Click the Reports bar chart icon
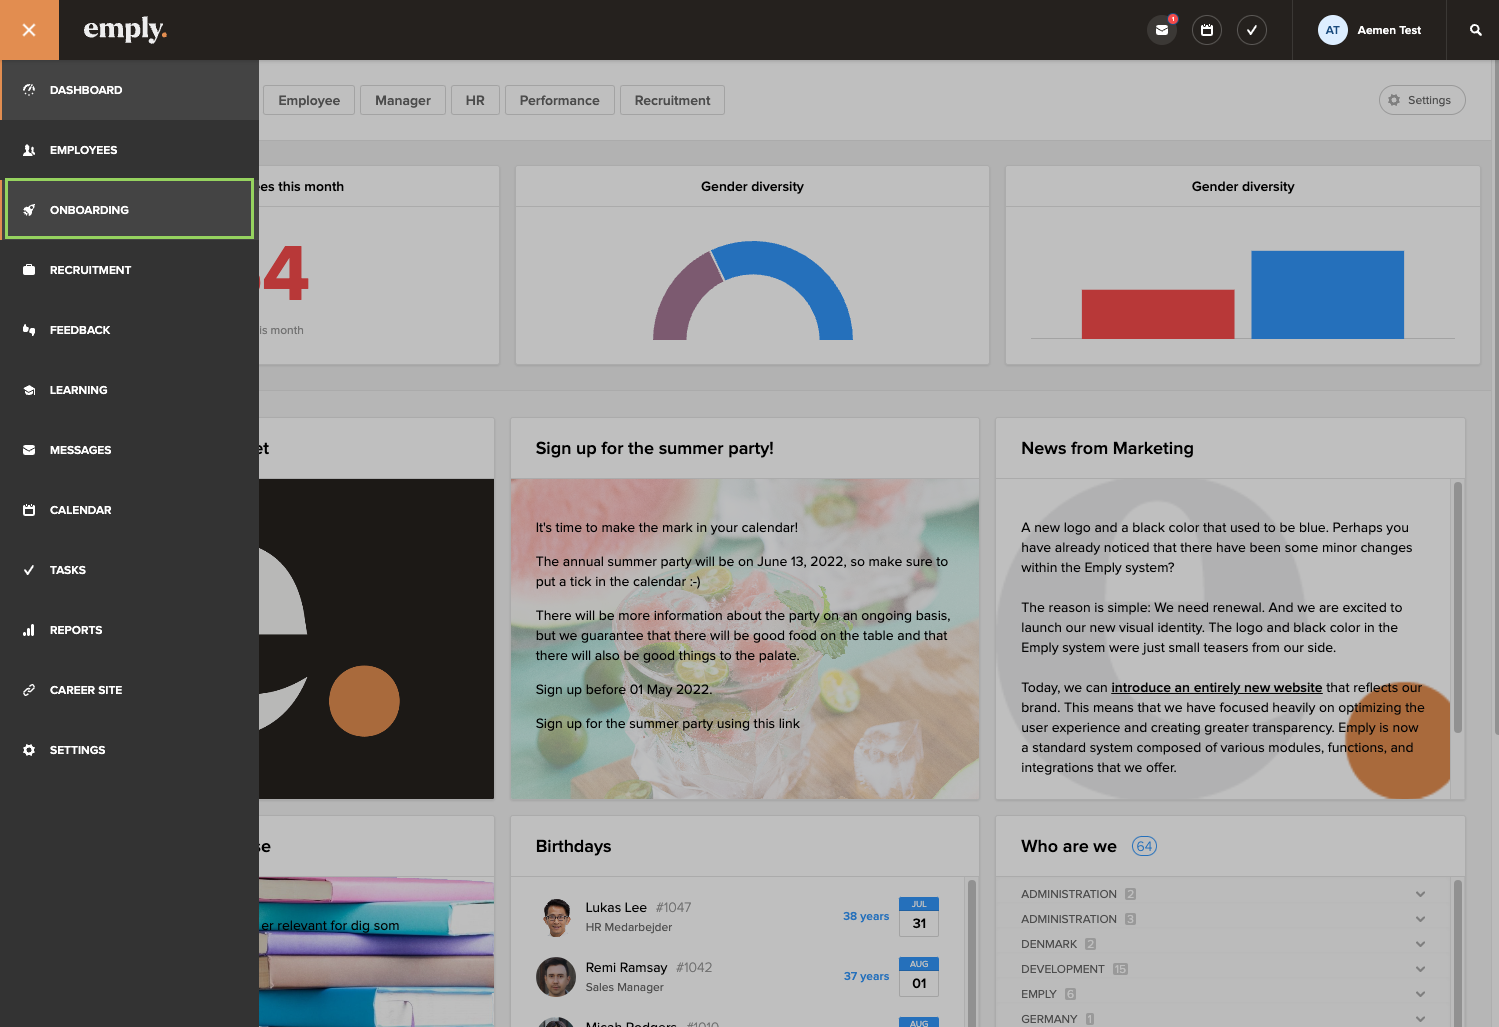Viewport: 1499px width, 1027px height. tap(29, 630)
